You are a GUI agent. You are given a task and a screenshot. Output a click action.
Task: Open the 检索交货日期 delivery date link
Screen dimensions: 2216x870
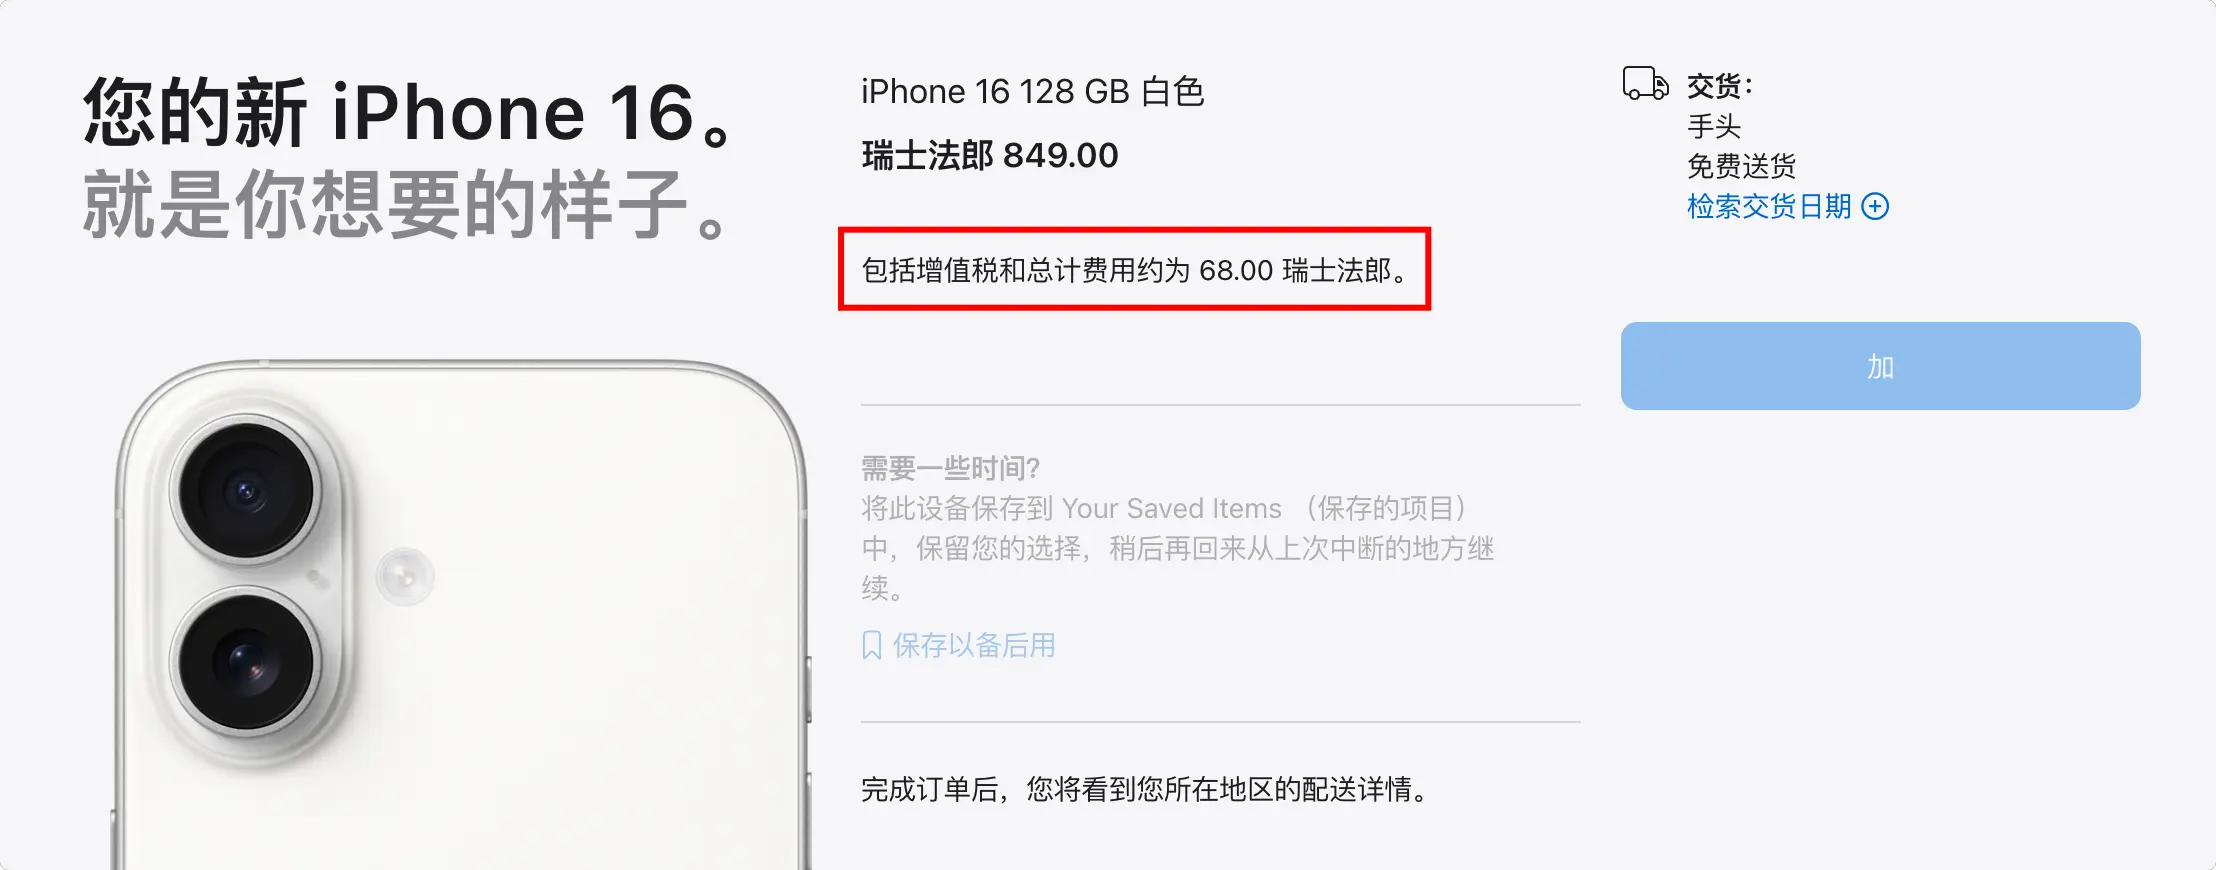coord(1769,207)
